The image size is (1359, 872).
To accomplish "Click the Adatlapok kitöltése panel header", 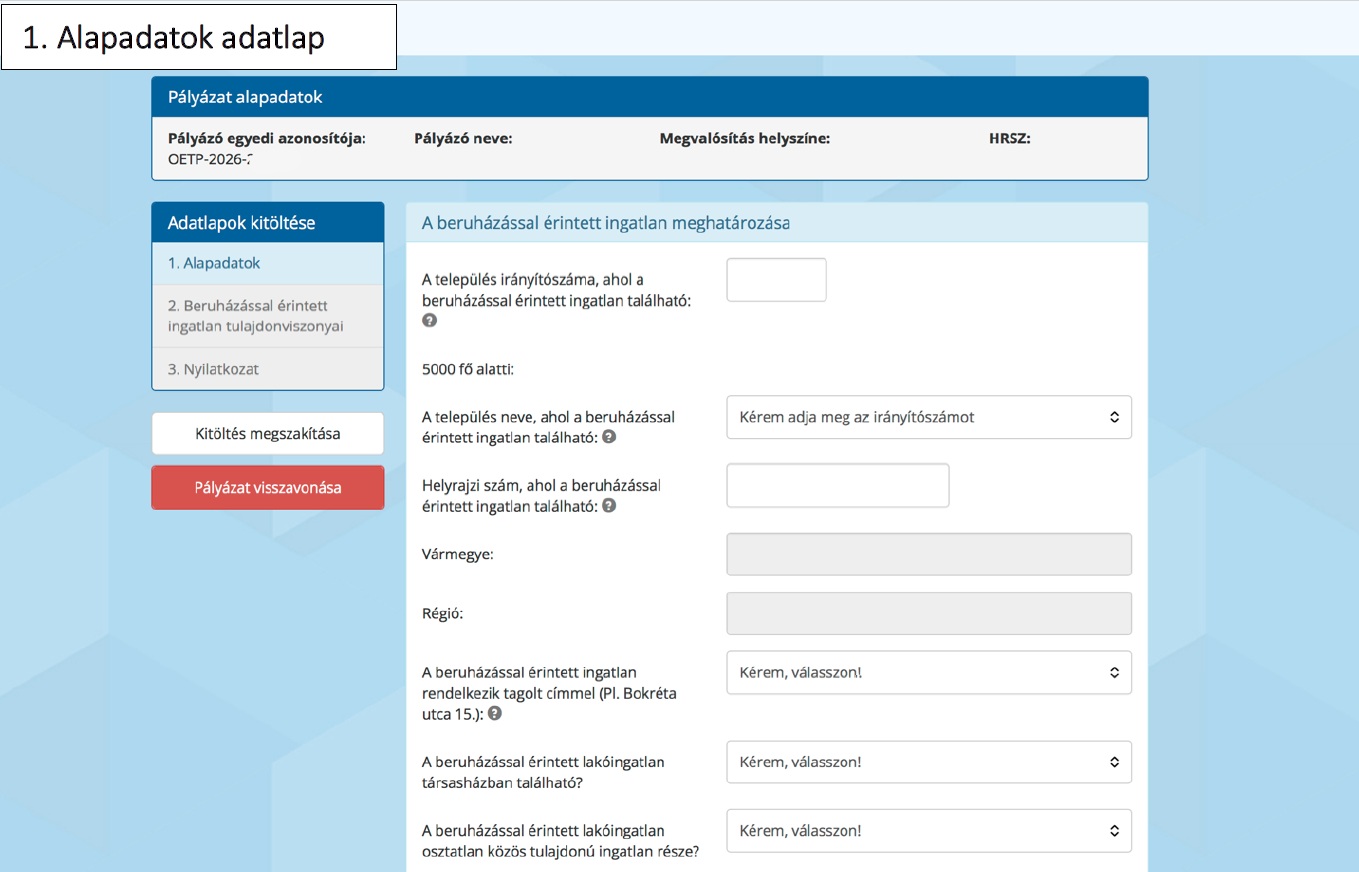I will click(267, 223).
